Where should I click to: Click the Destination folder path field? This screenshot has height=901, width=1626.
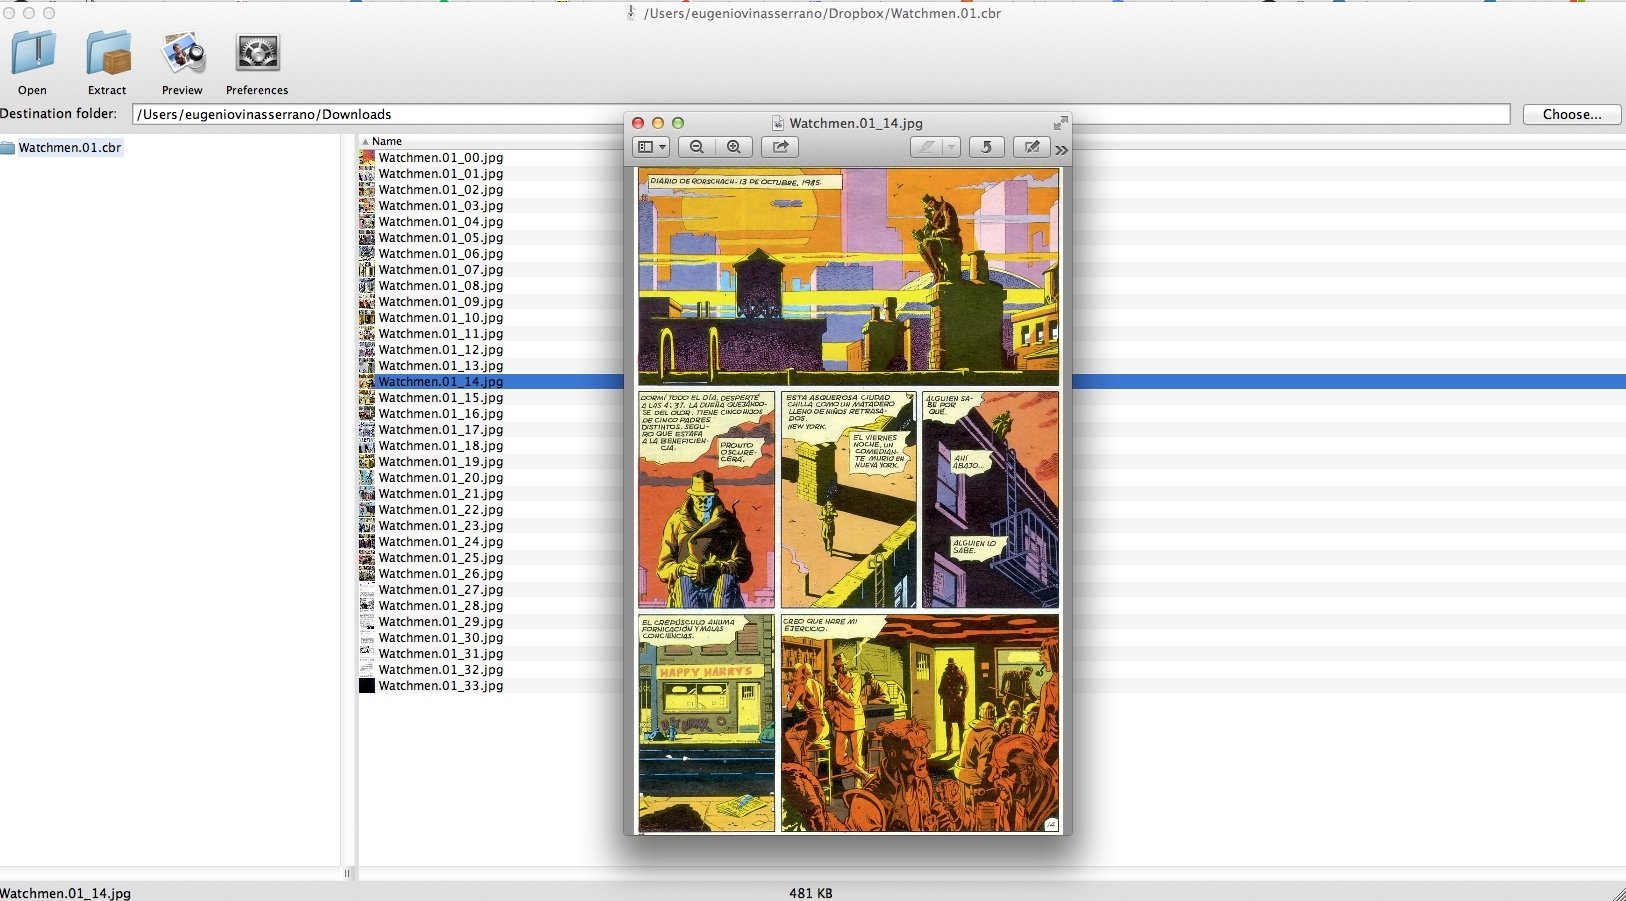click(821, 114)
